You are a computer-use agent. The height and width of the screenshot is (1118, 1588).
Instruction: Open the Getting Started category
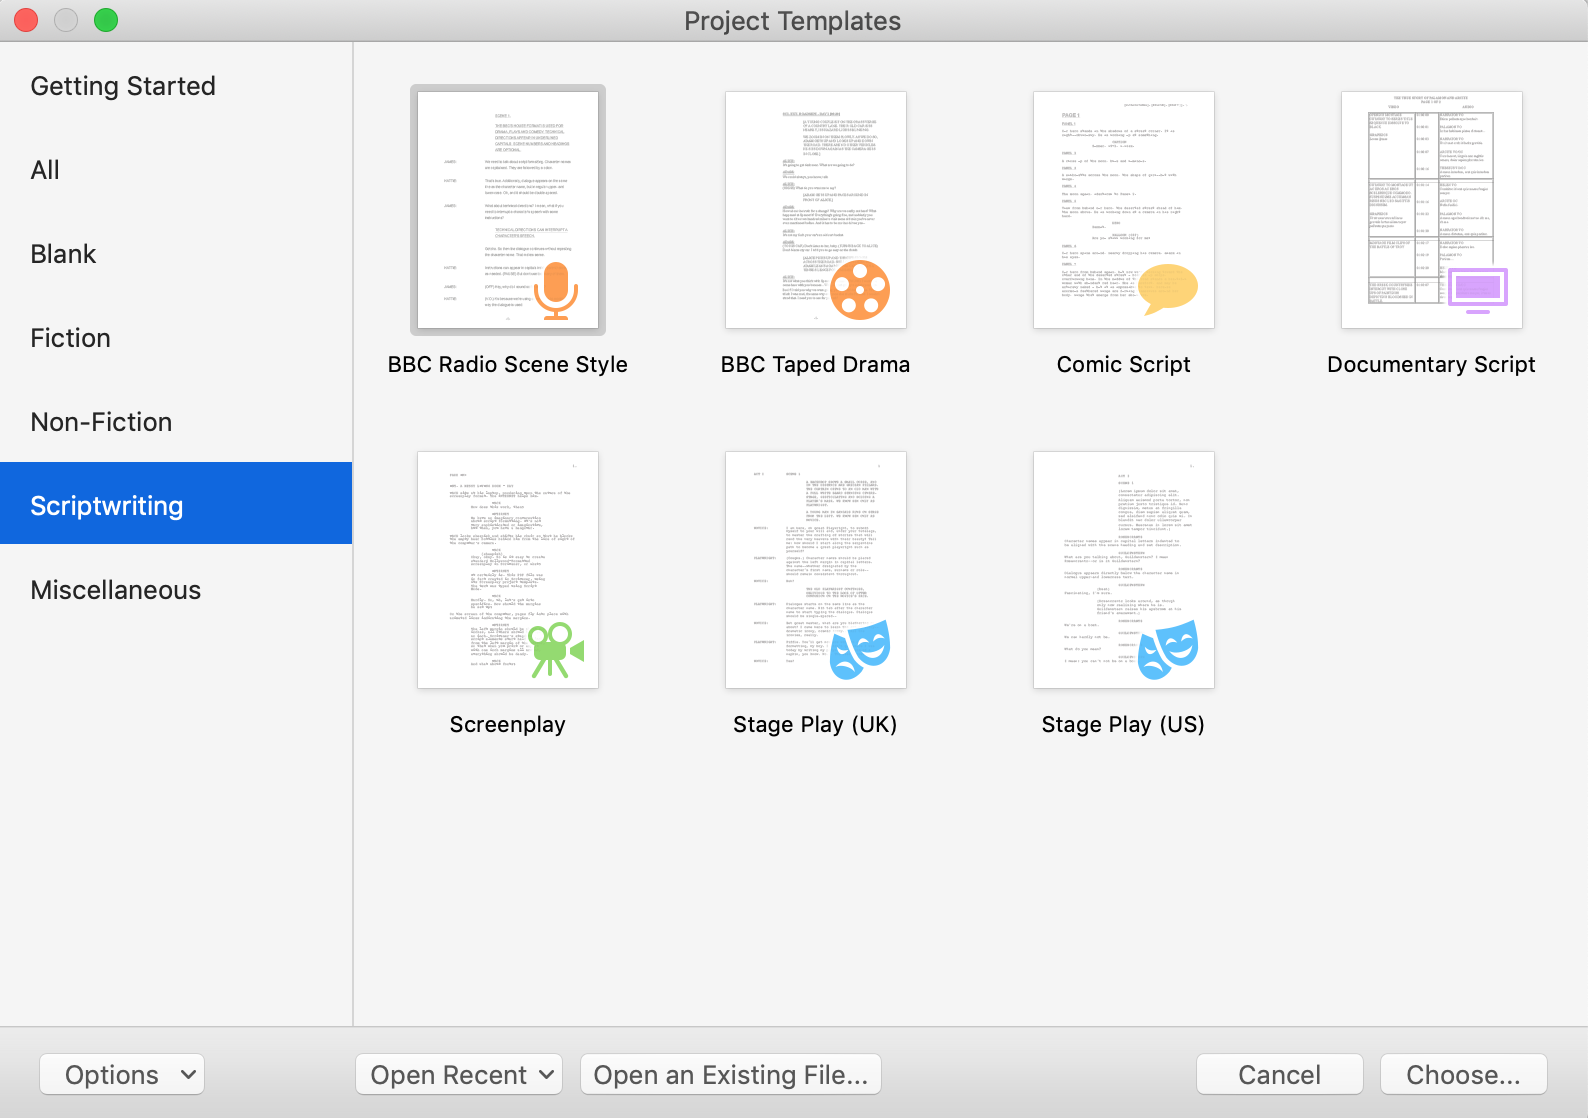click(x=176, y=86)
